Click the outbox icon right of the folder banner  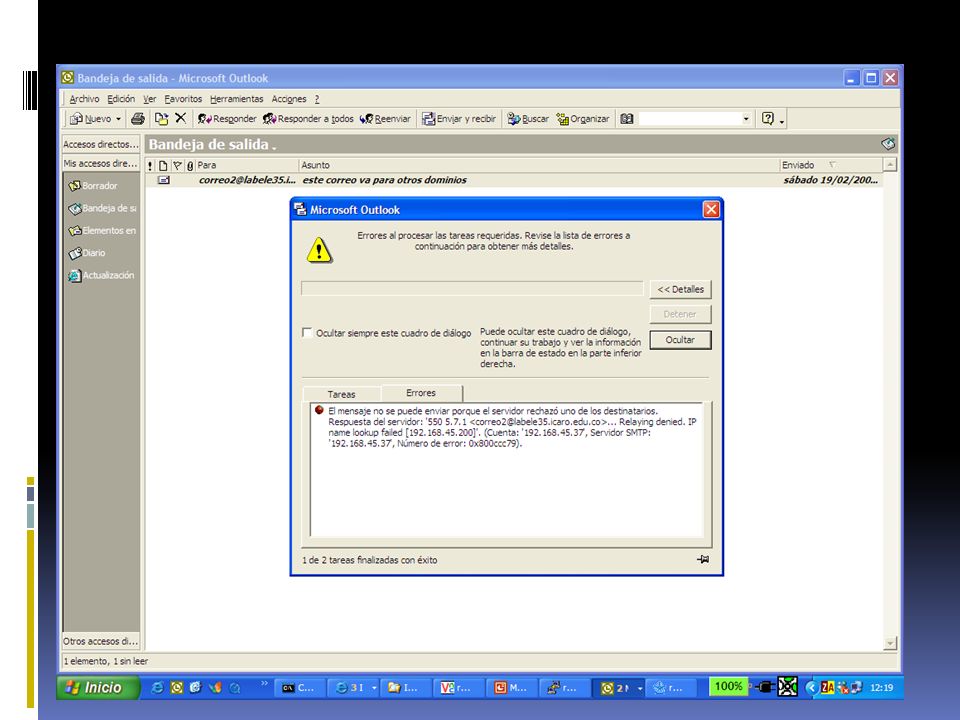[888, 144]
